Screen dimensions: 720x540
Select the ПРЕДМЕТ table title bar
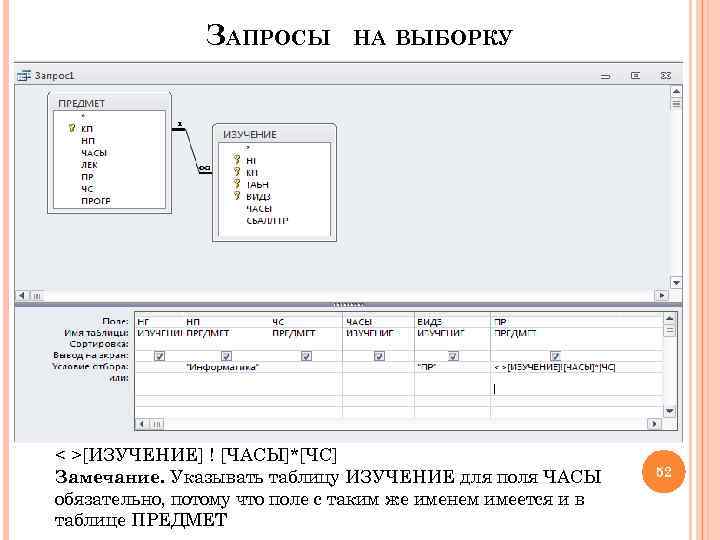109,103
